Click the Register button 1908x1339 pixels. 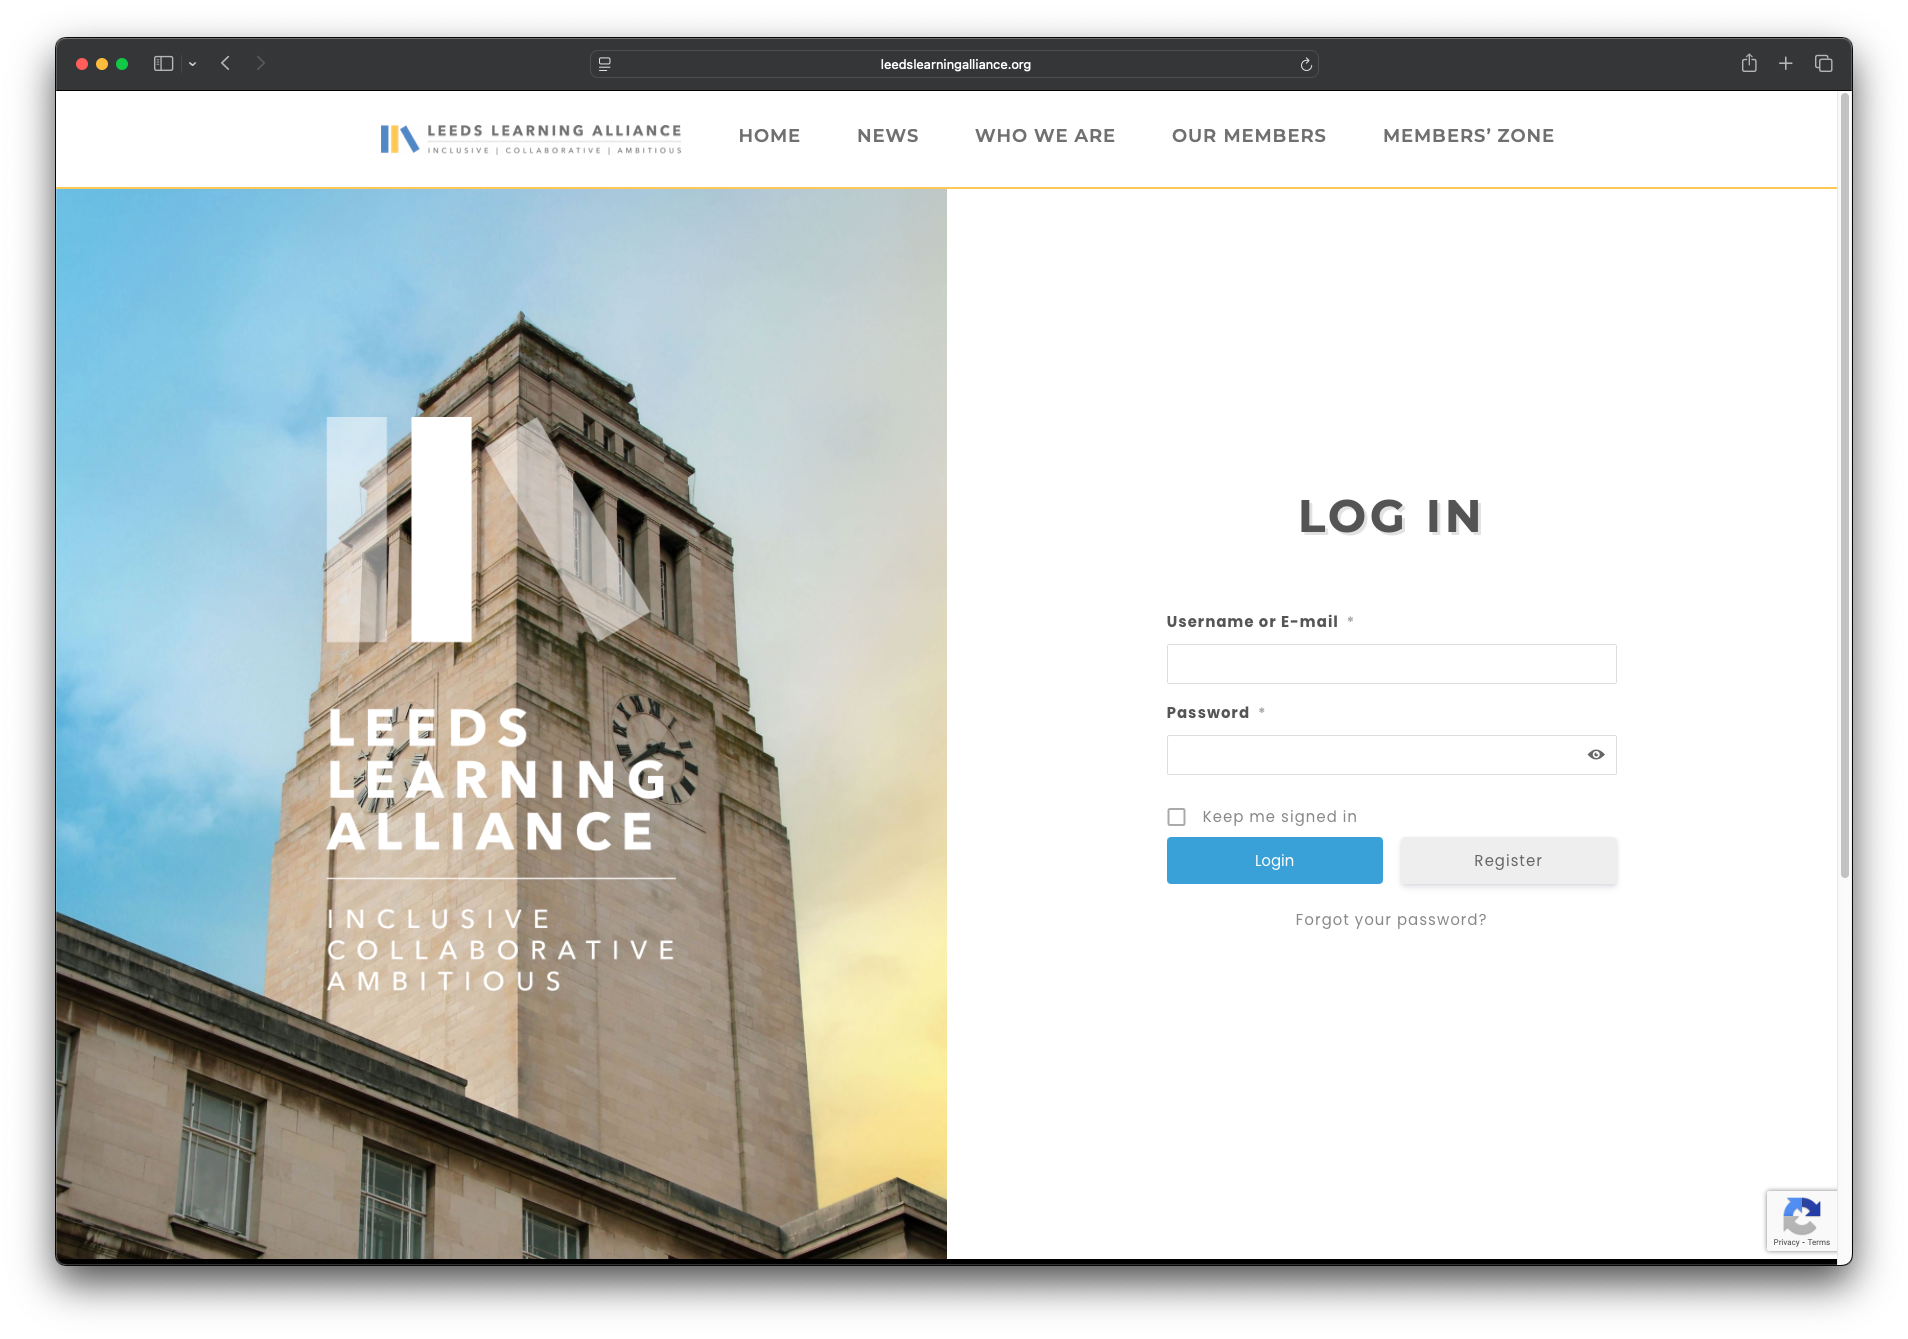(x=1508, y=860)
